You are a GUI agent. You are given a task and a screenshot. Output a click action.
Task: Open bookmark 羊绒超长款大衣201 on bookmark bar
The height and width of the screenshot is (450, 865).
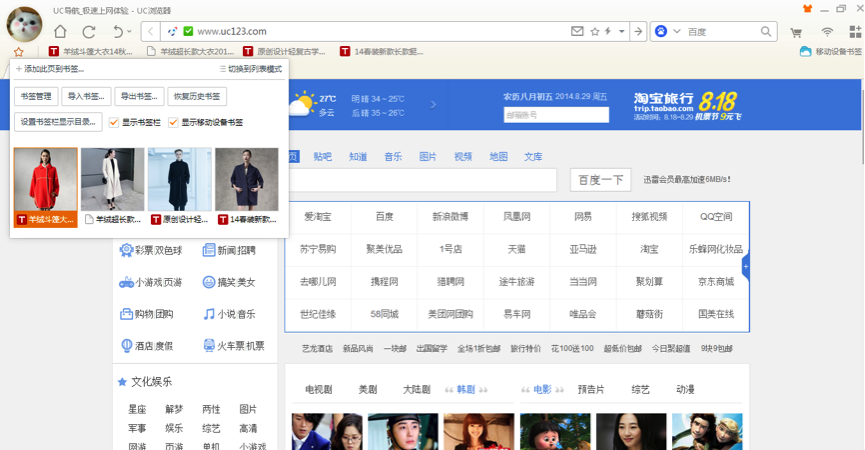click(190, 51)
